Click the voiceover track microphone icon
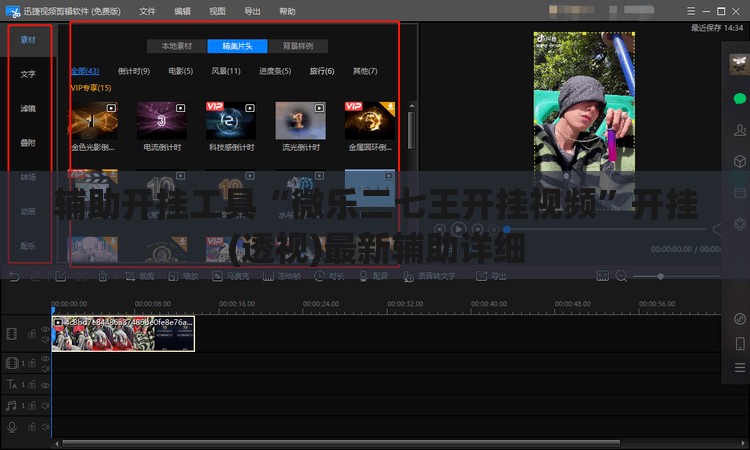Viewport: 750px width, 450px height. pos(12,427)
